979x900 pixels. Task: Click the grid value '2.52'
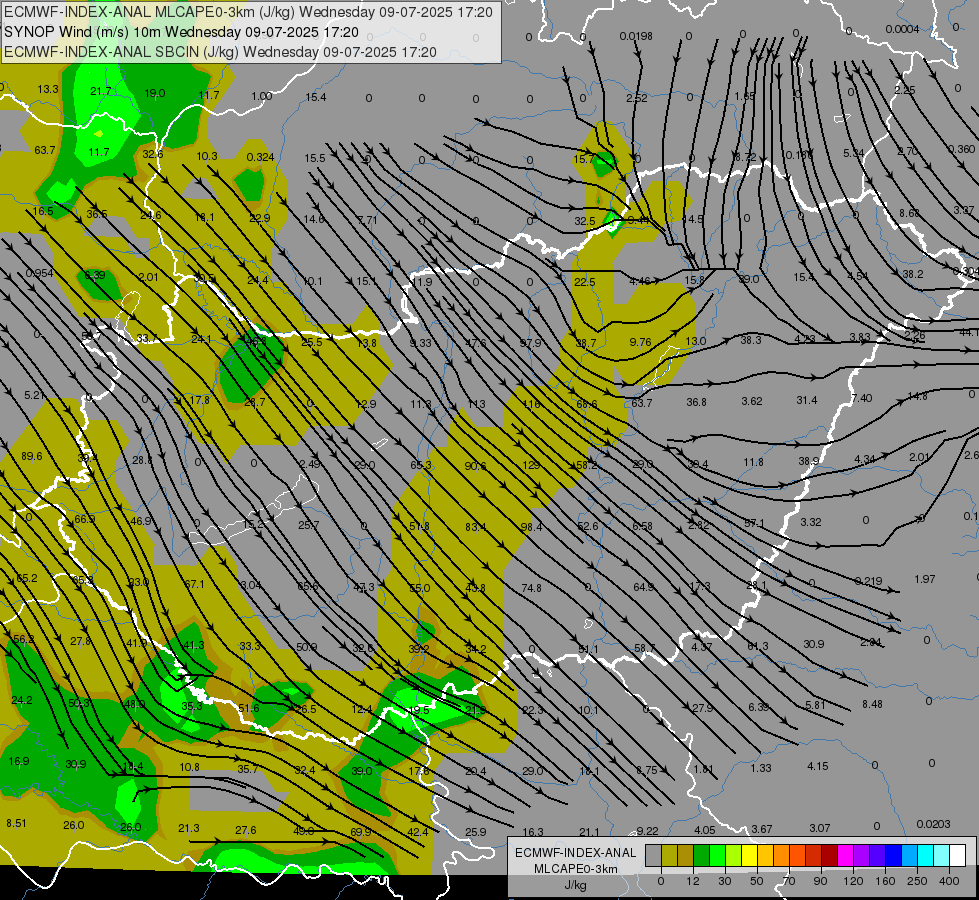[637, 97]
